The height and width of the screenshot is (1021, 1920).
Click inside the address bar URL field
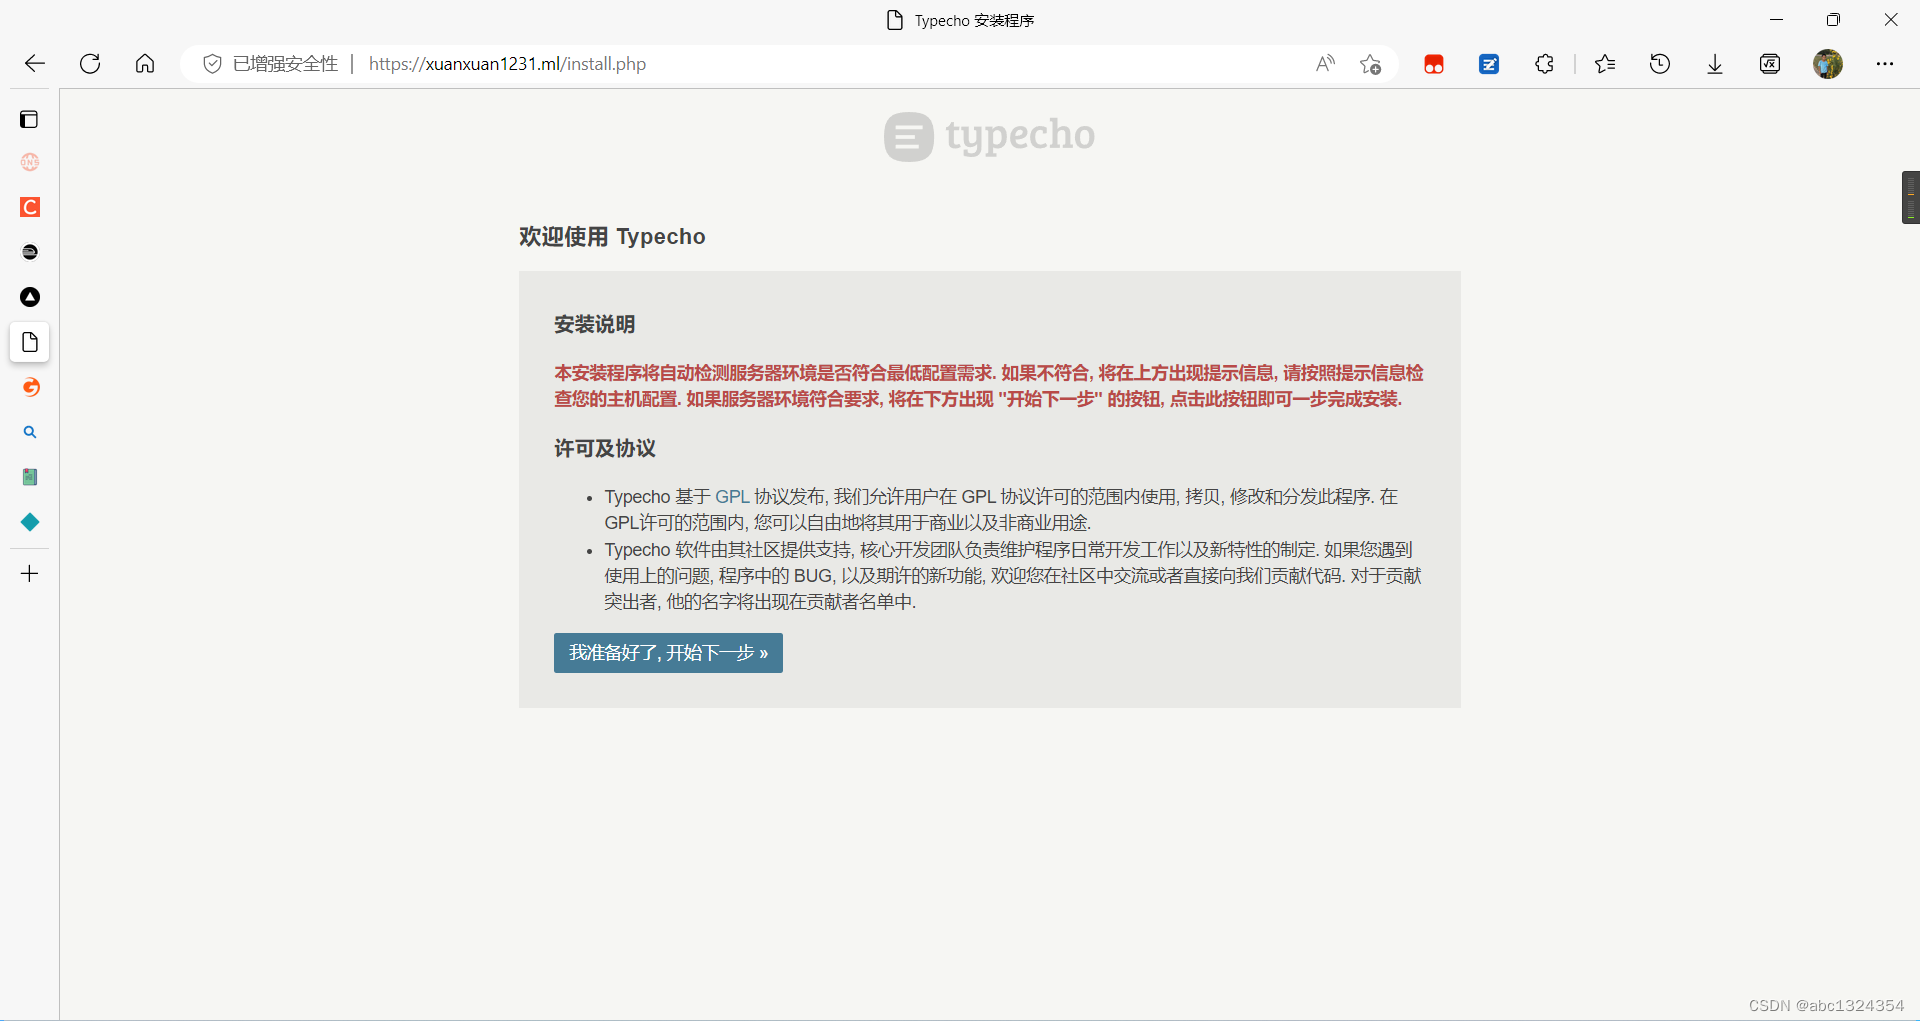(x=507, y=63)
